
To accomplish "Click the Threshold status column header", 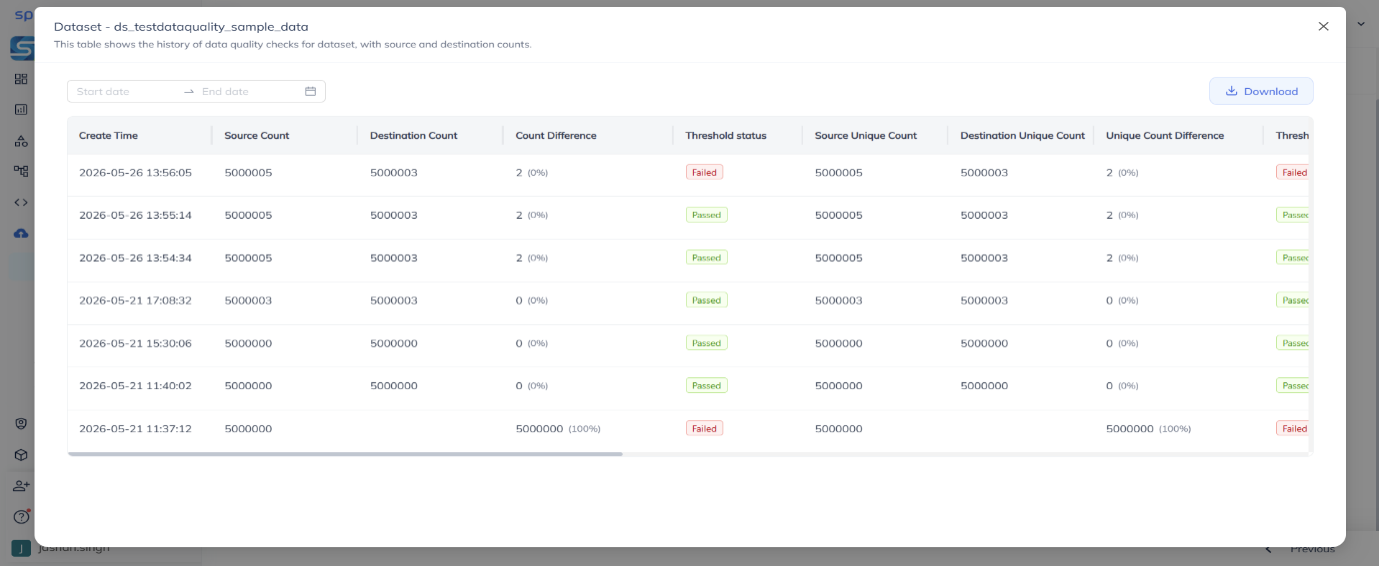I will point(726,135).
